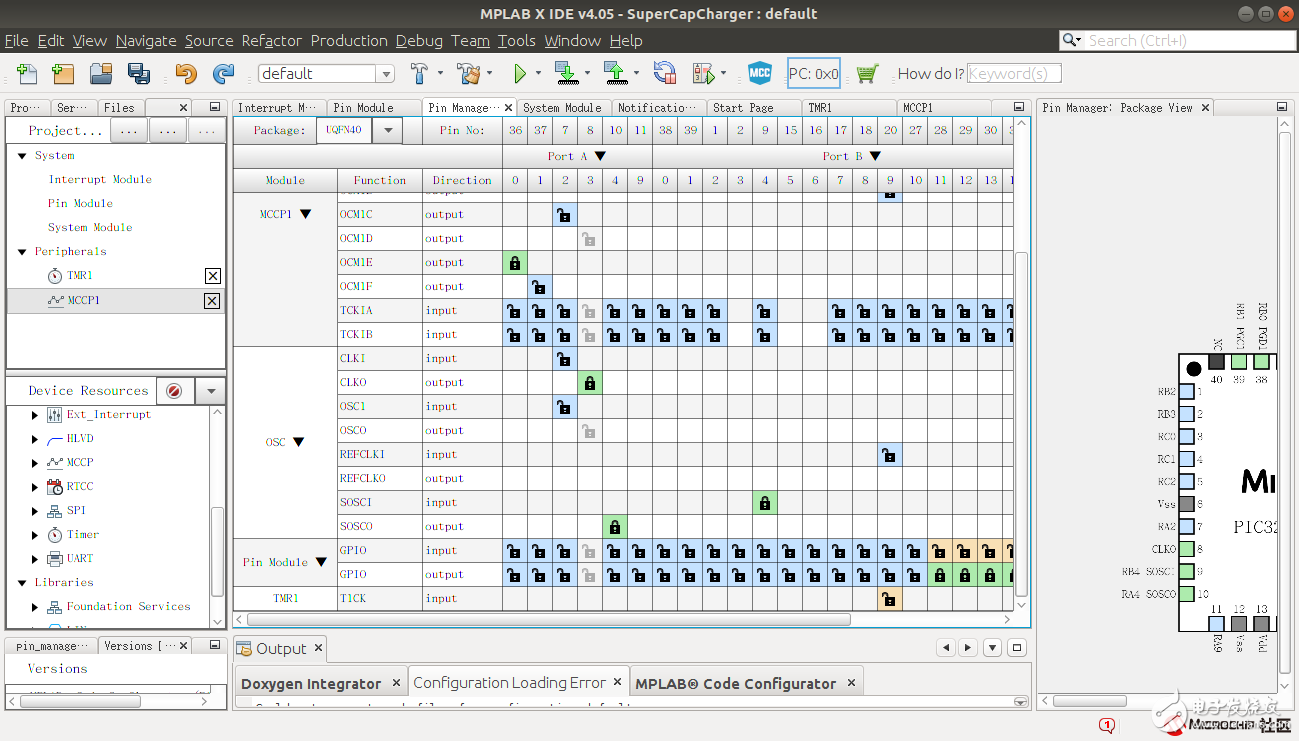This screenshot has height=741, width=1299.
Task: Switch to the System Module tab
Action: click(561, 107)
